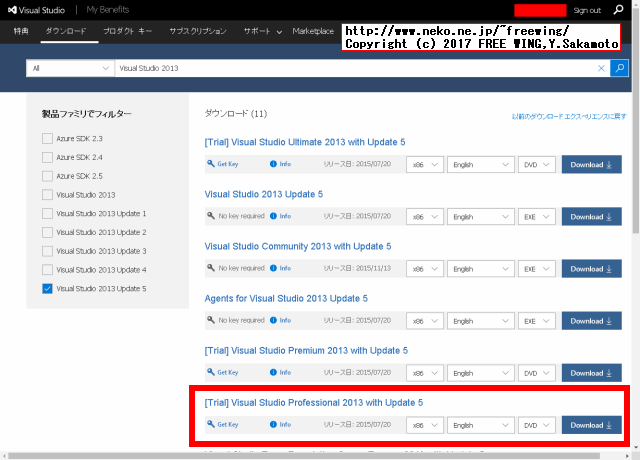Clear the search box with X icon
The image size is (640, 460).
tap(601, 68)
